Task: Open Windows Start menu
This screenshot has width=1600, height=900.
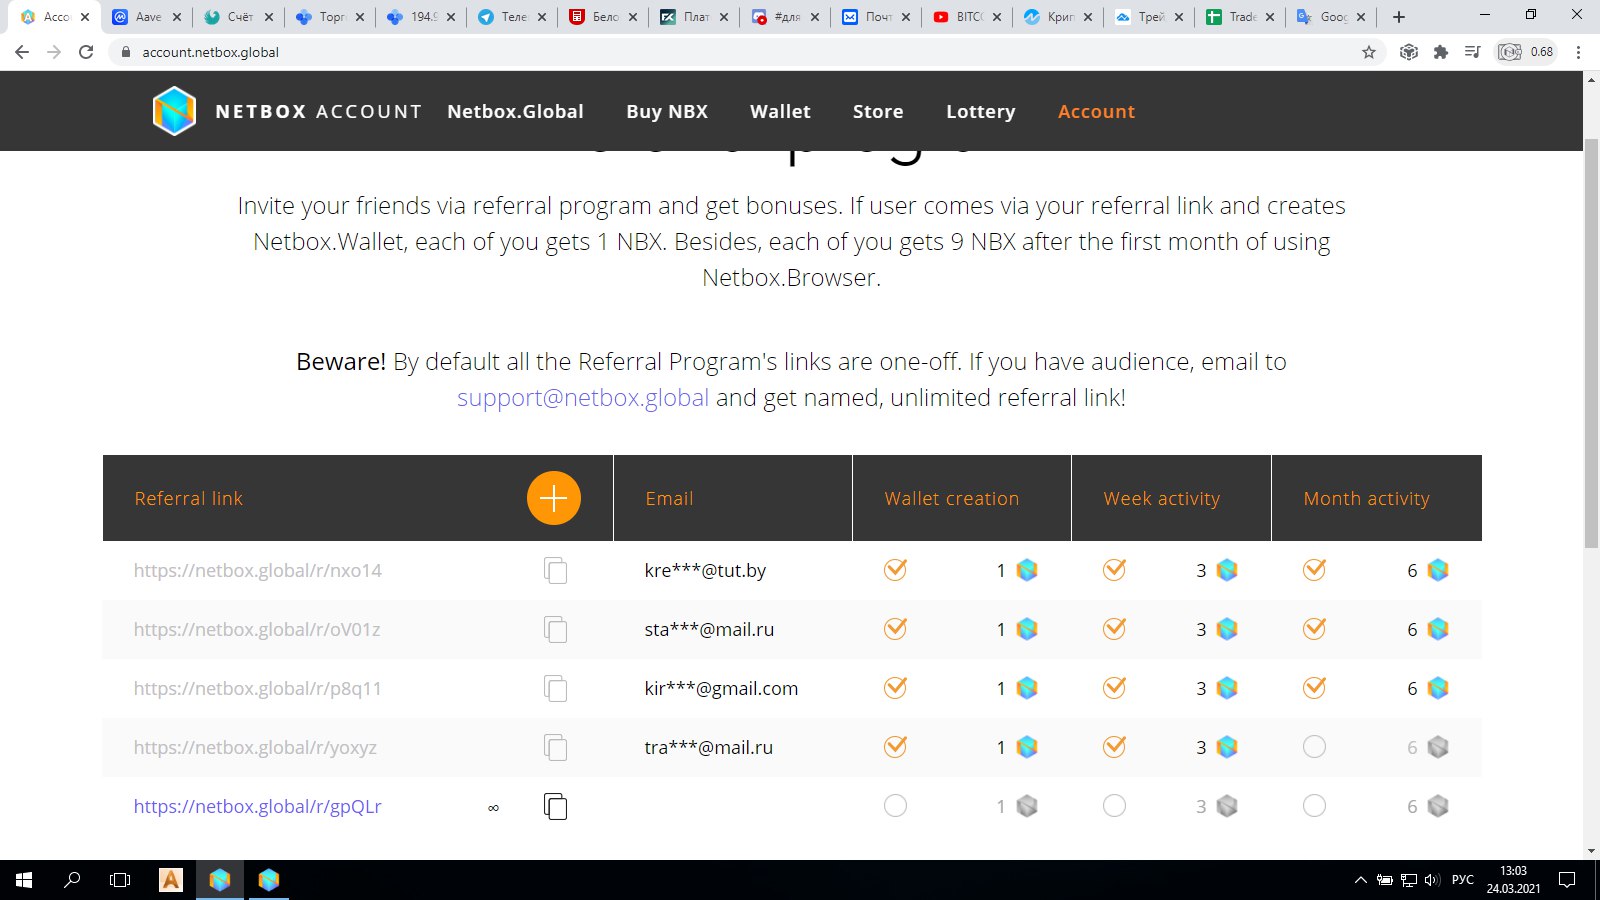Action: click(24, 880)
